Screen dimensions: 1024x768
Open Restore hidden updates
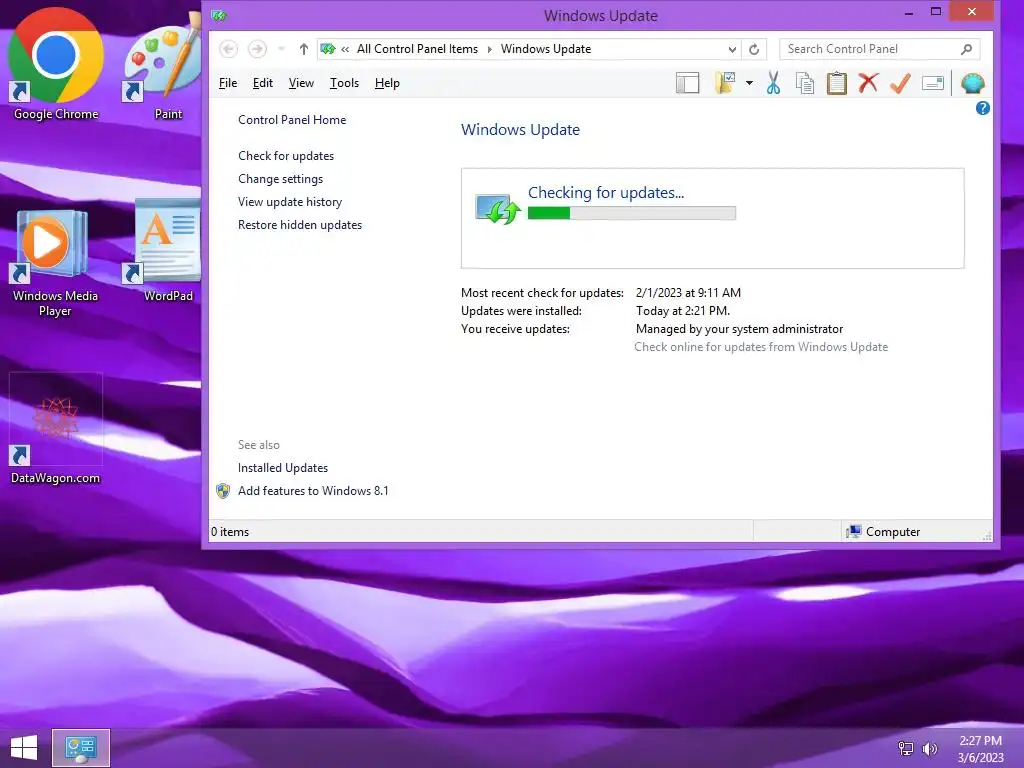[300, 225]
